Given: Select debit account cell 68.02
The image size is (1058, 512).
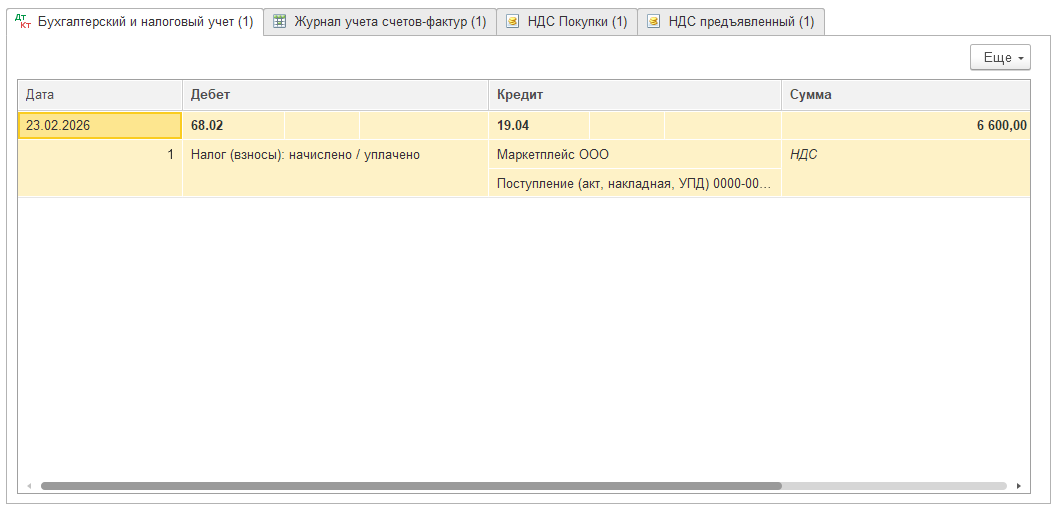Looking at the screenshot, I should click(233, 125).
